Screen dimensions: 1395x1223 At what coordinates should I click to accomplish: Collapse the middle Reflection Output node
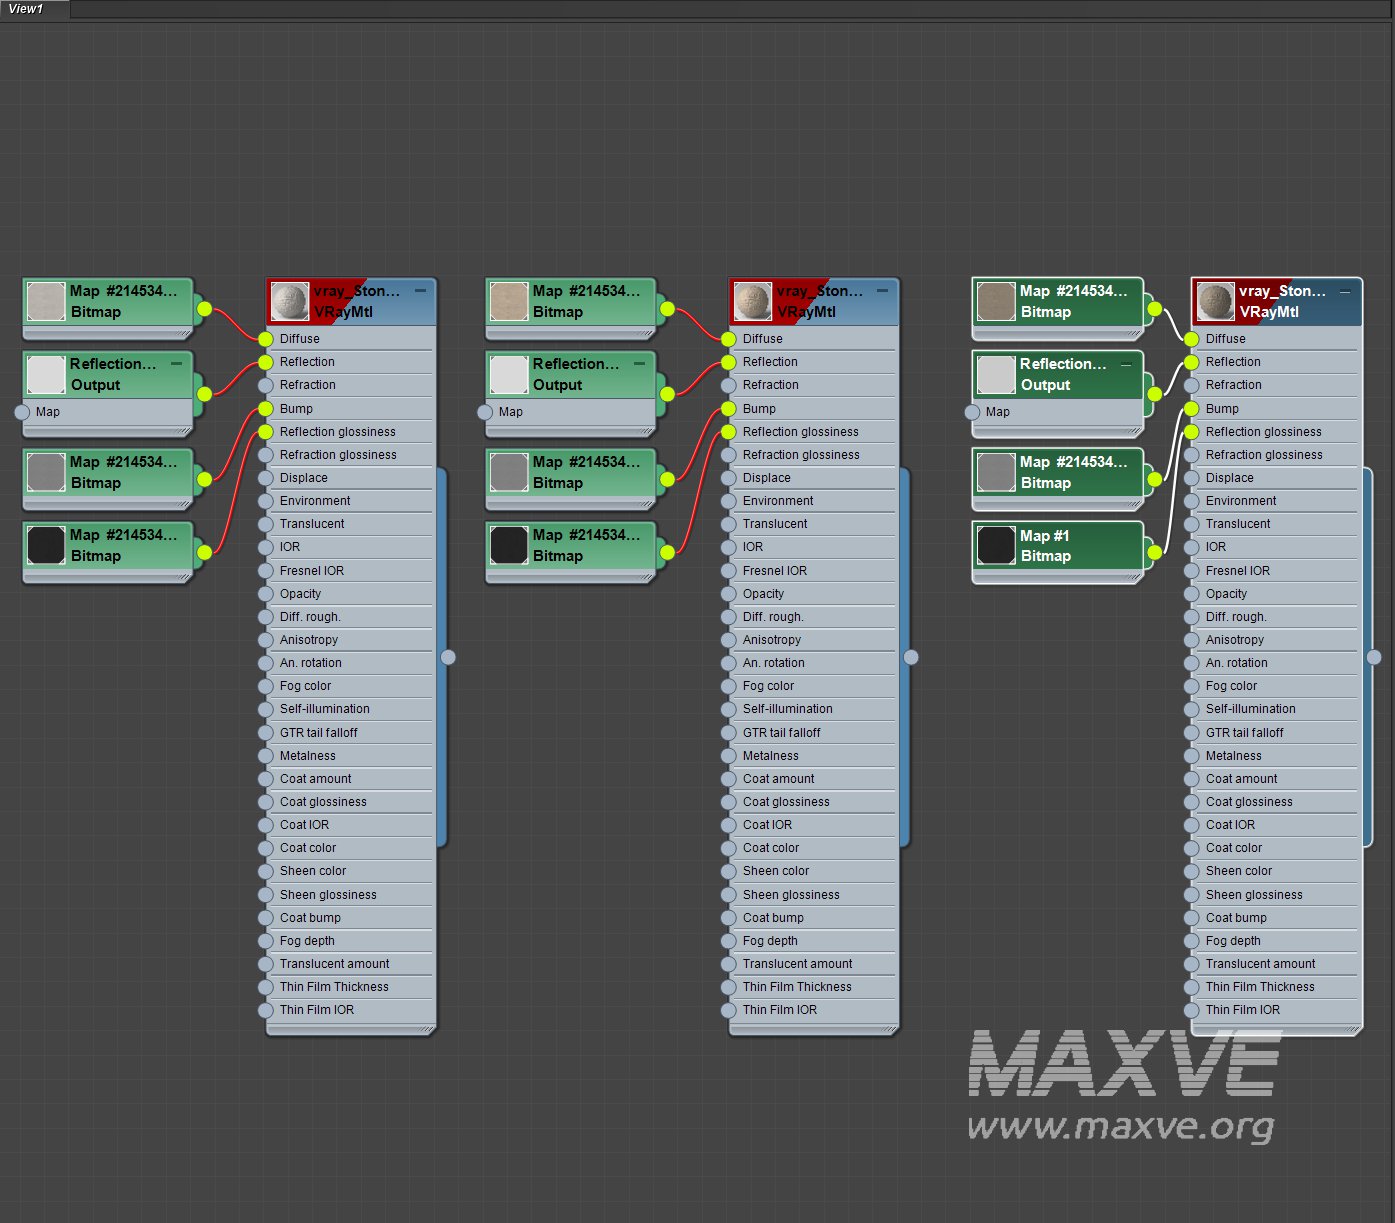(x=639, y=364)
